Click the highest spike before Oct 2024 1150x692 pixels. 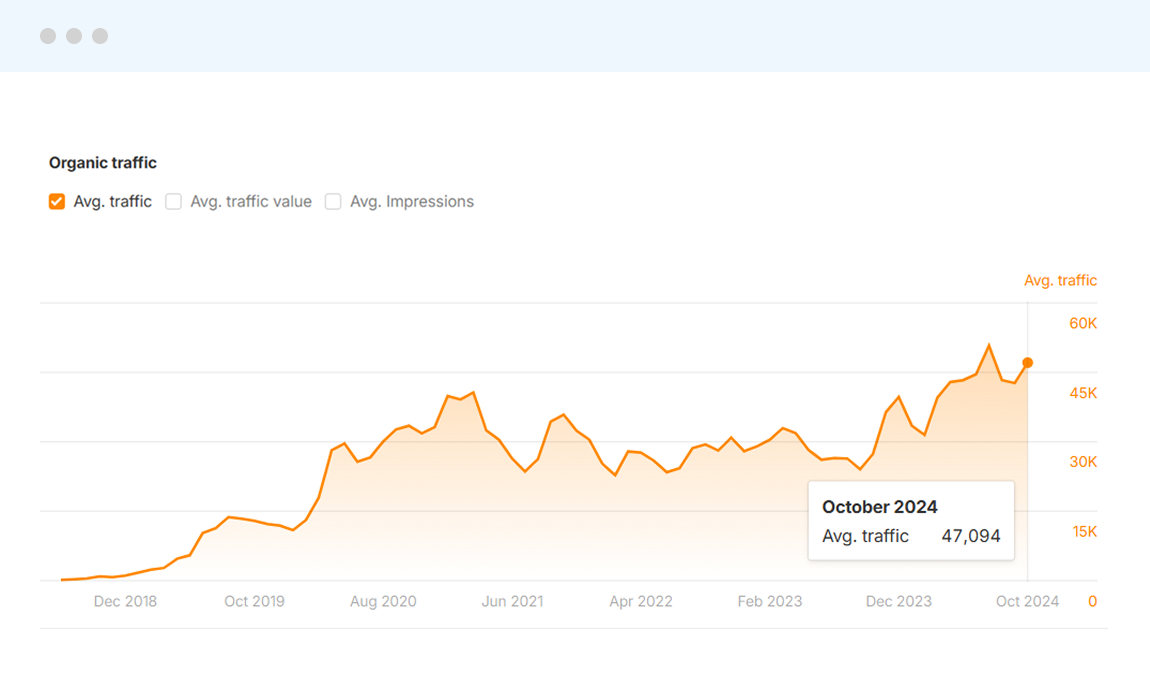(x=987, y=342)
